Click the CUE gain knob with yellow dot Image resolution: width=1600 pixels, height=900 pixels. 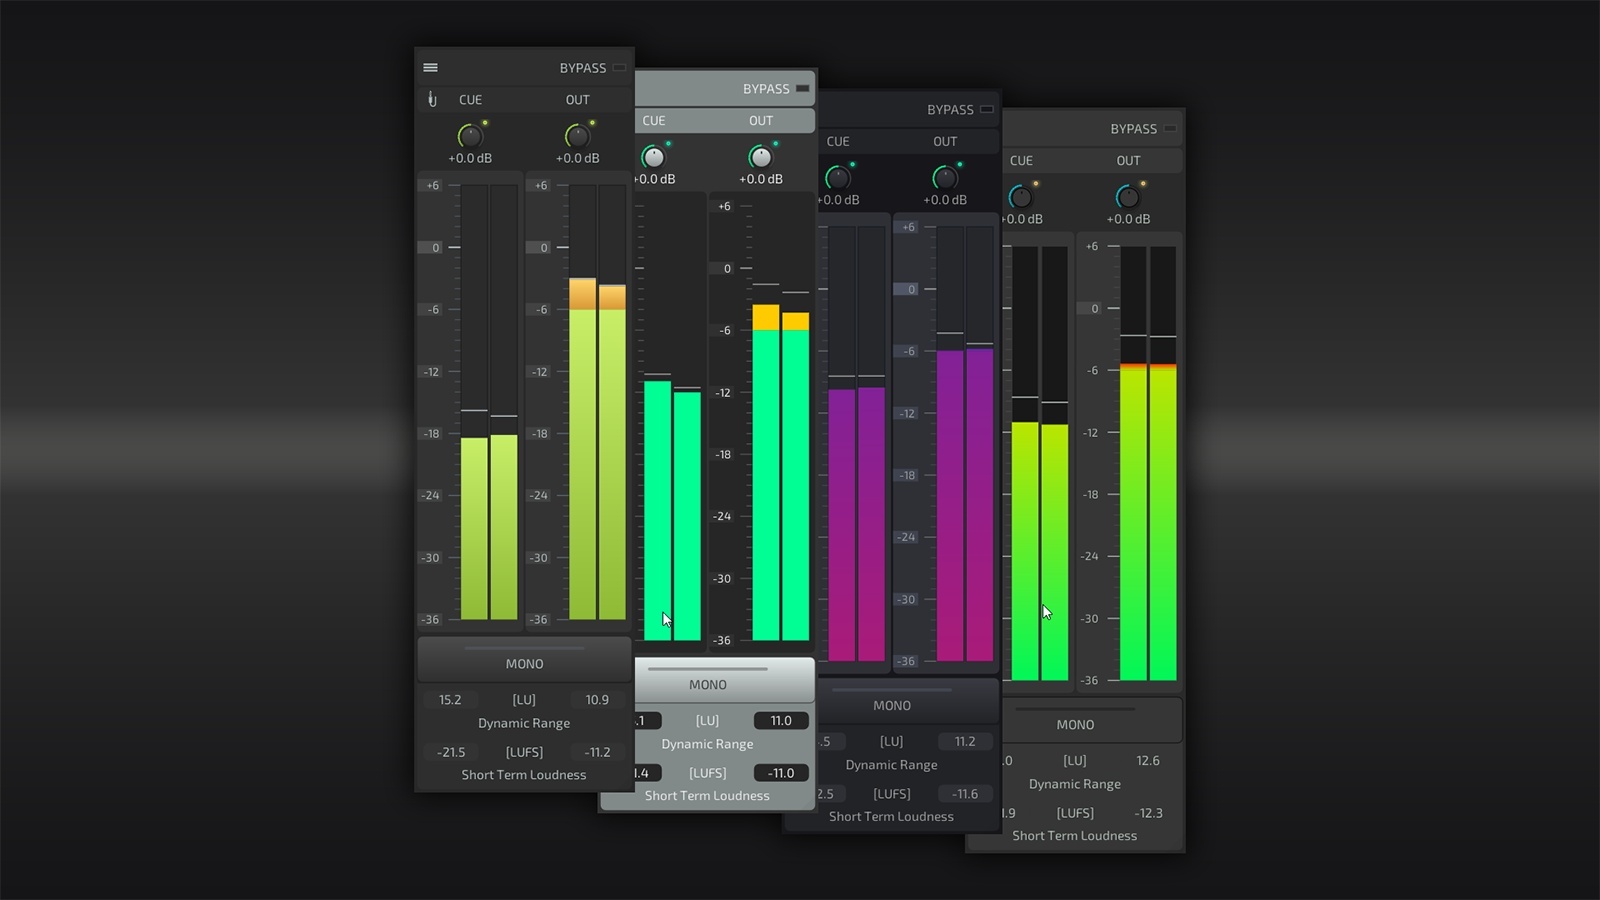[469, 136]
